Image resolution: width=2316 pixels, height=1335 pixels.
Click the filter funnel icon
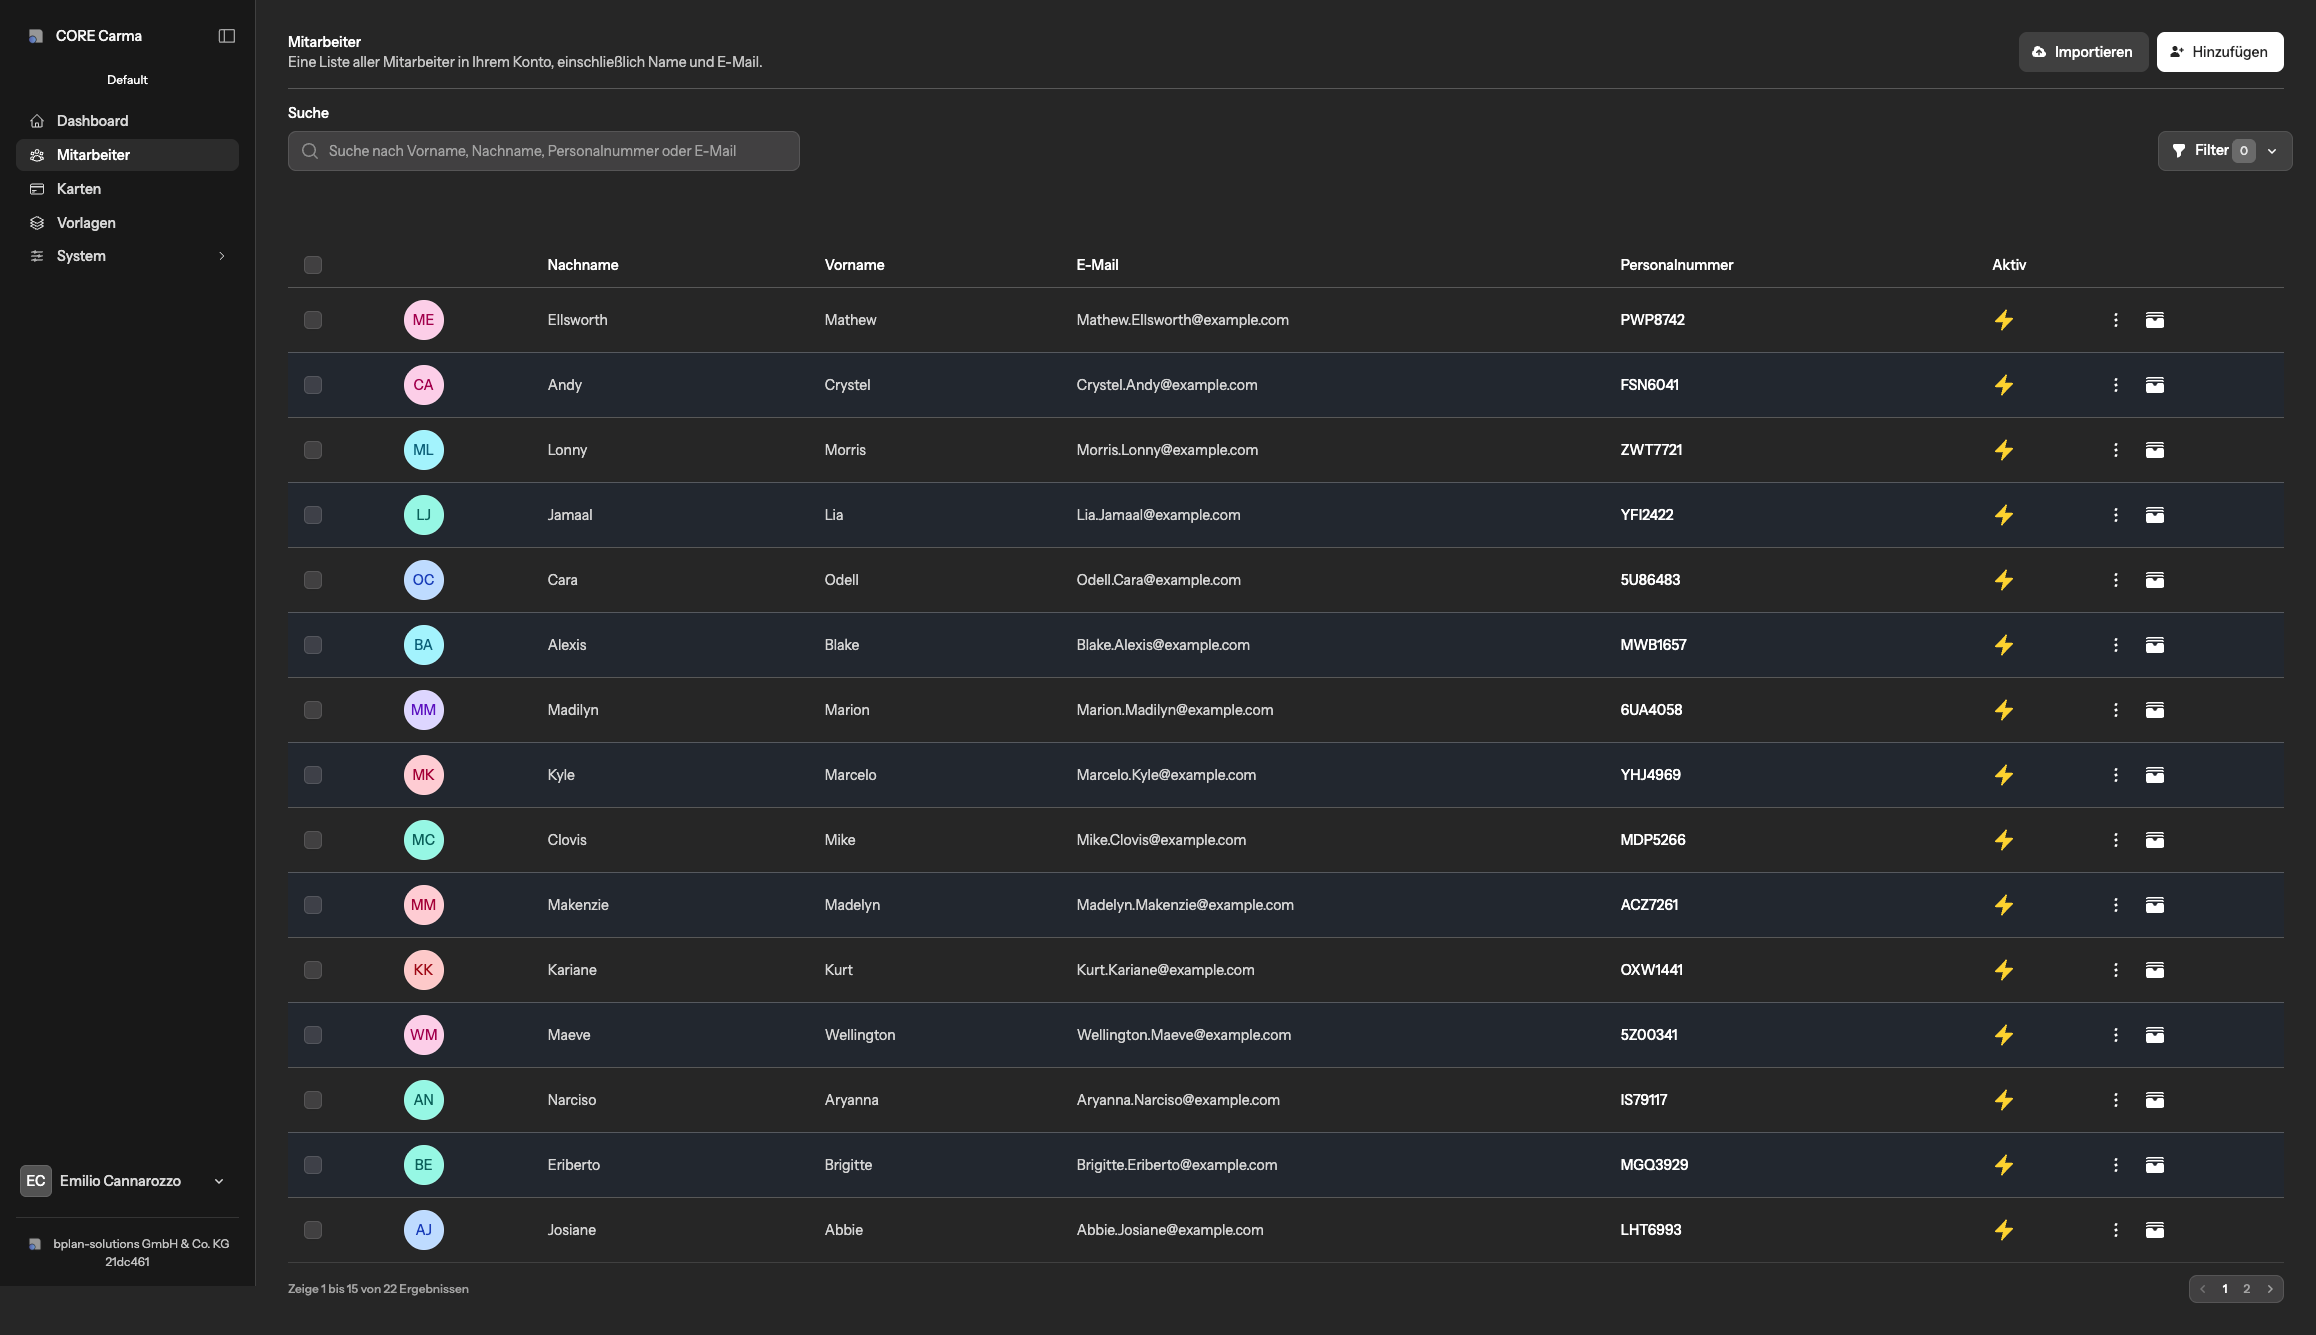tap(2180, 150)
